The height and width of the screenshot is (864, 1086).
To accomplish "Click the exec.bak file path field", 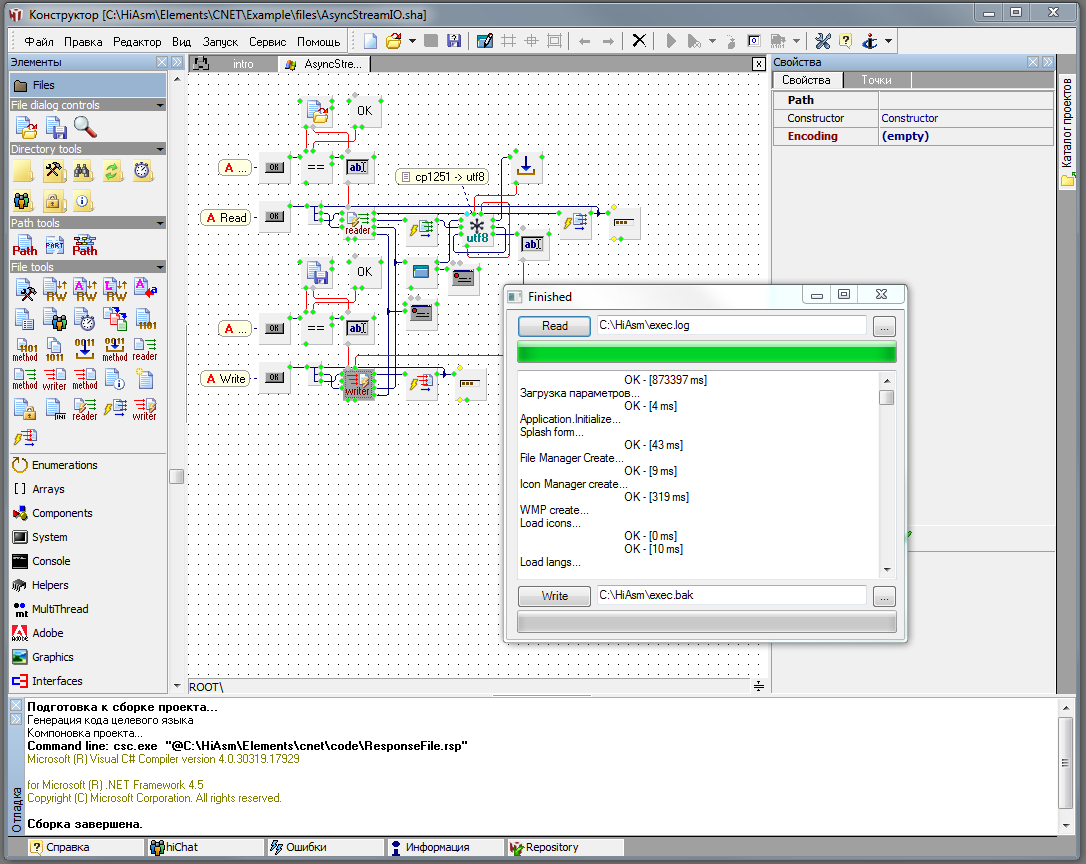I will [730, 596].
